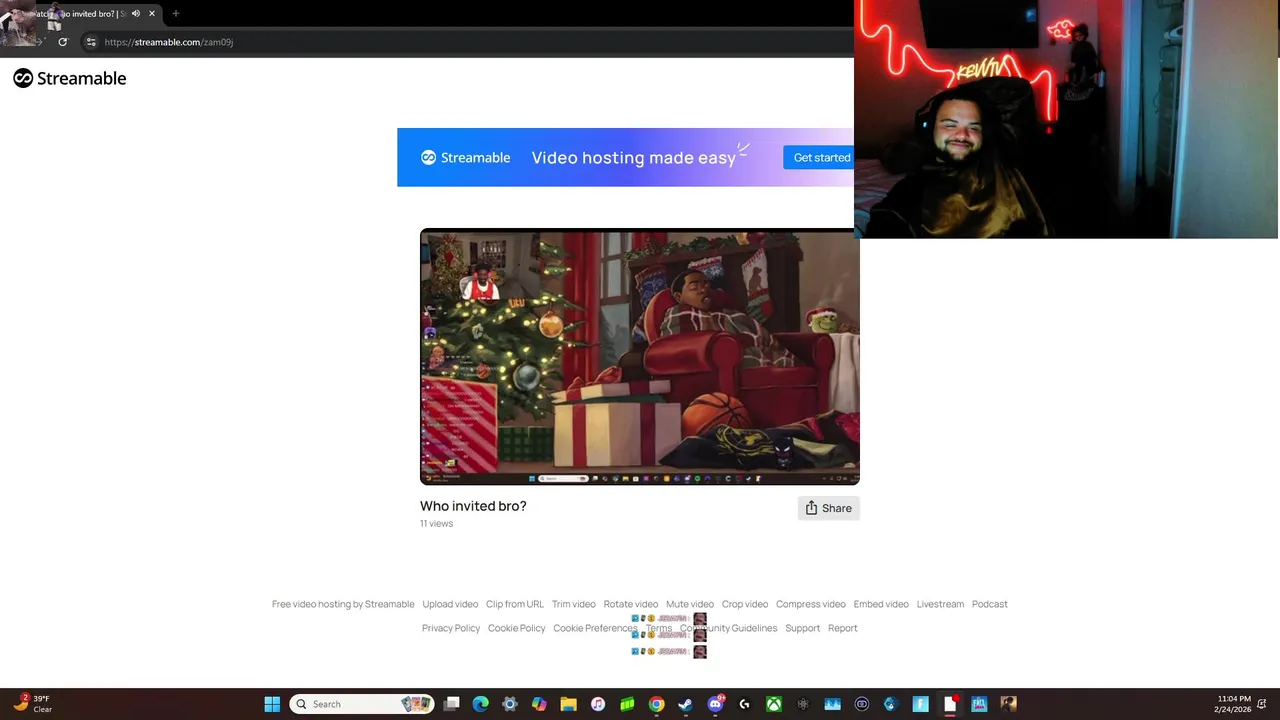
Task: Open the music app taskbar icon
Action: tap(598, 704)
